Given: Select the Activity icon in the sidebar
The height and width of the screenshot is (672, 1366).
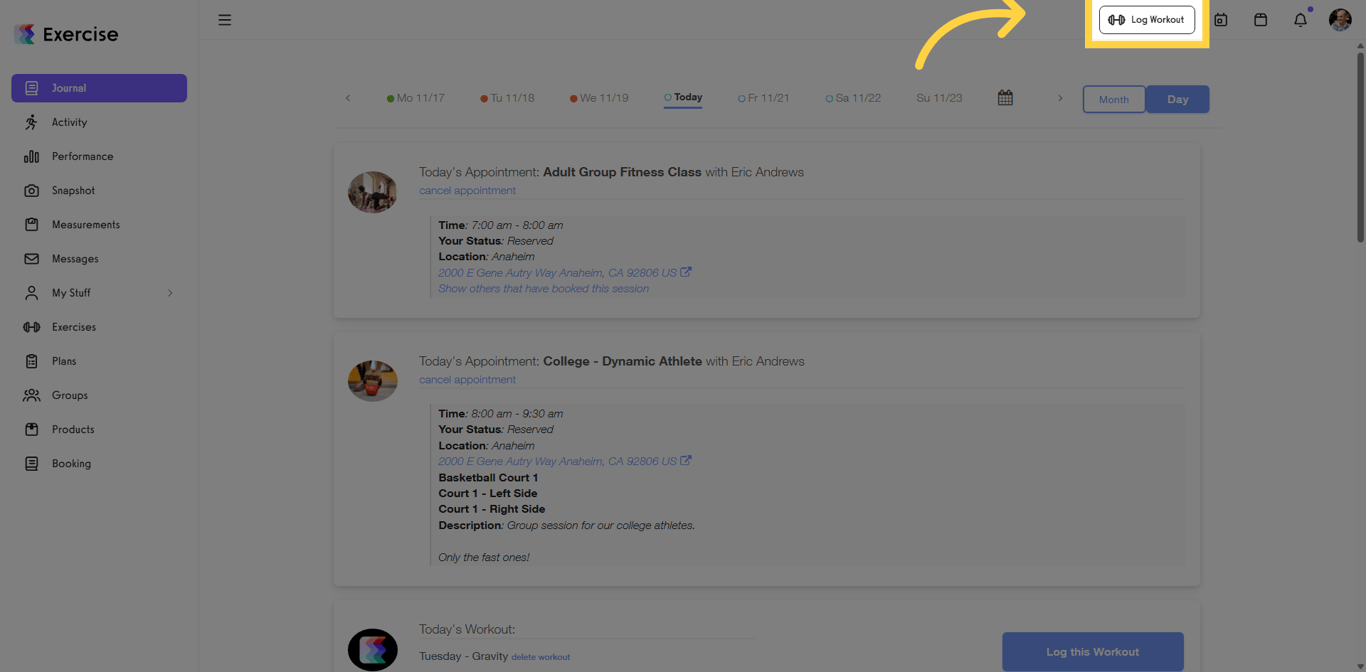Looking at the screenshot, I should [x=31, y=122].
